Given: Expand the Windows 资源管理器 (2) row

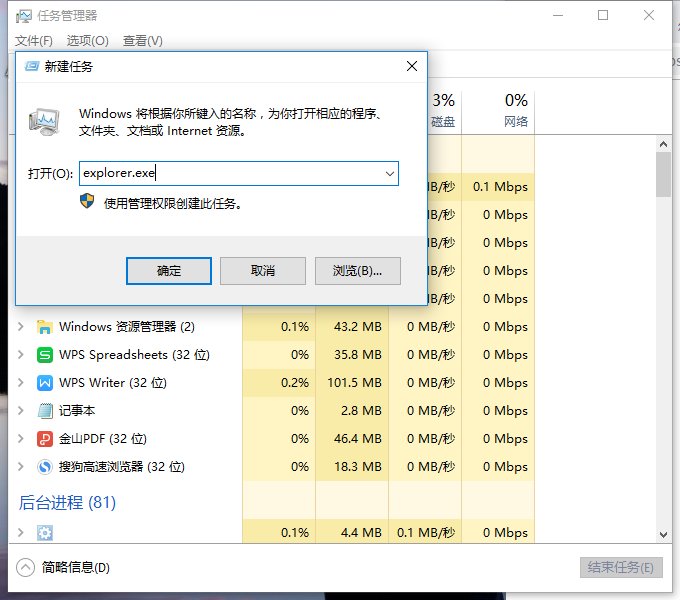Looking at the screenshot, I should (x=20, y=326).
